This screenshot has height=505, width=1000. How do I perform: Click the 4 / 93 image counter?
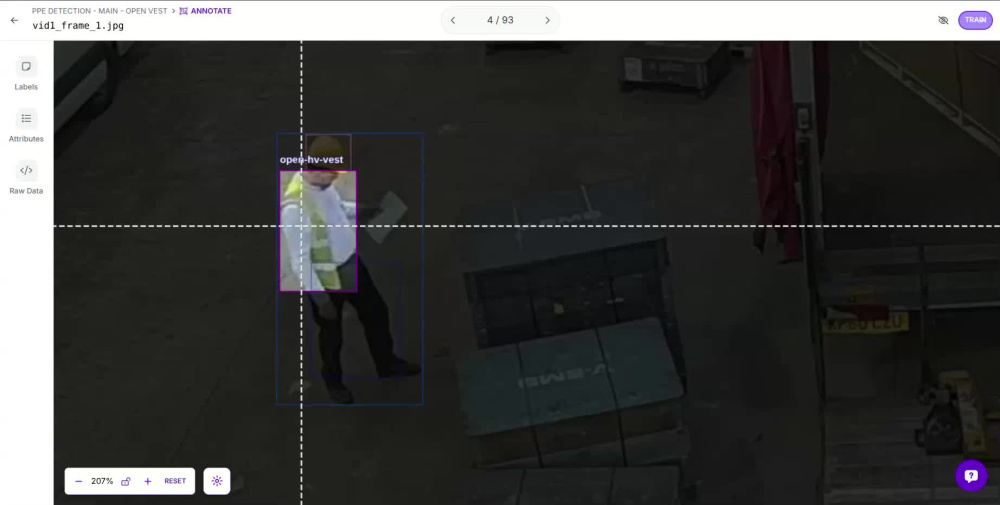500,20
